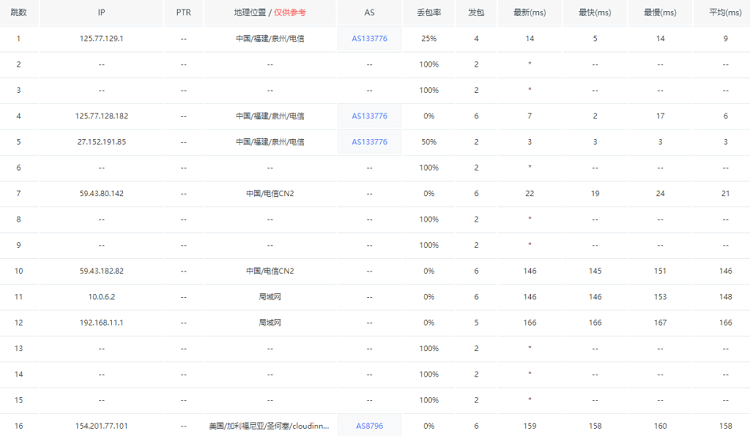Click slowest latency 167 in hop 12
This screenshot has width=750, height=436.
660,323
